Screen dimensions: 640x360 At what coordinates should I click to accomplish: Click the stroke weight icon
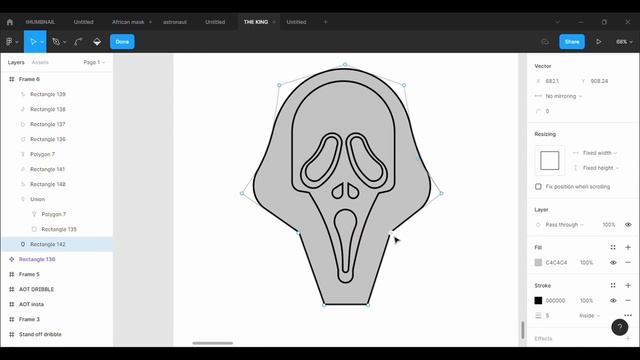click(x=538, y=316)
